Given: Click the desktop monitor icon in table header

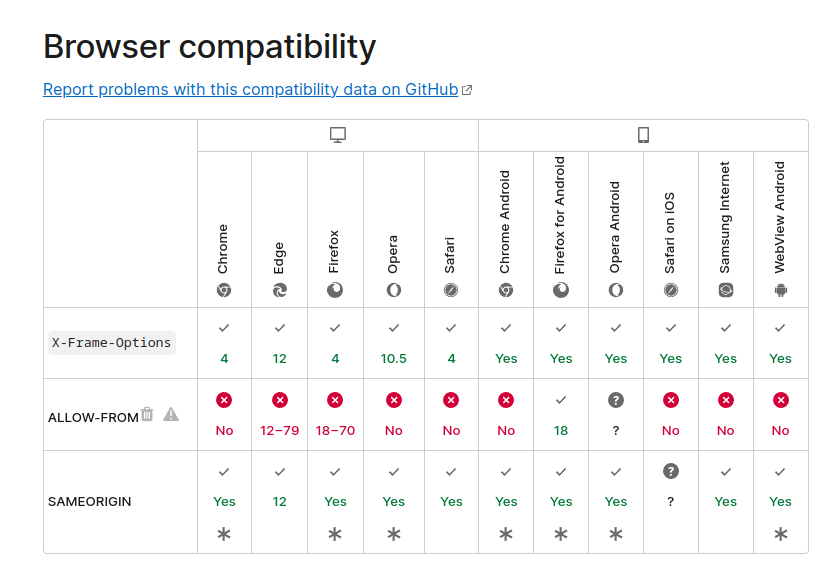Looking at the screenshot, I should 338,135.
